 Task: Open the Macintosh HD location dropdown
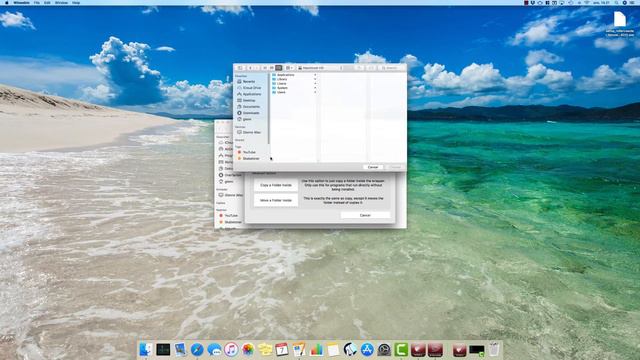coord(320,68)
